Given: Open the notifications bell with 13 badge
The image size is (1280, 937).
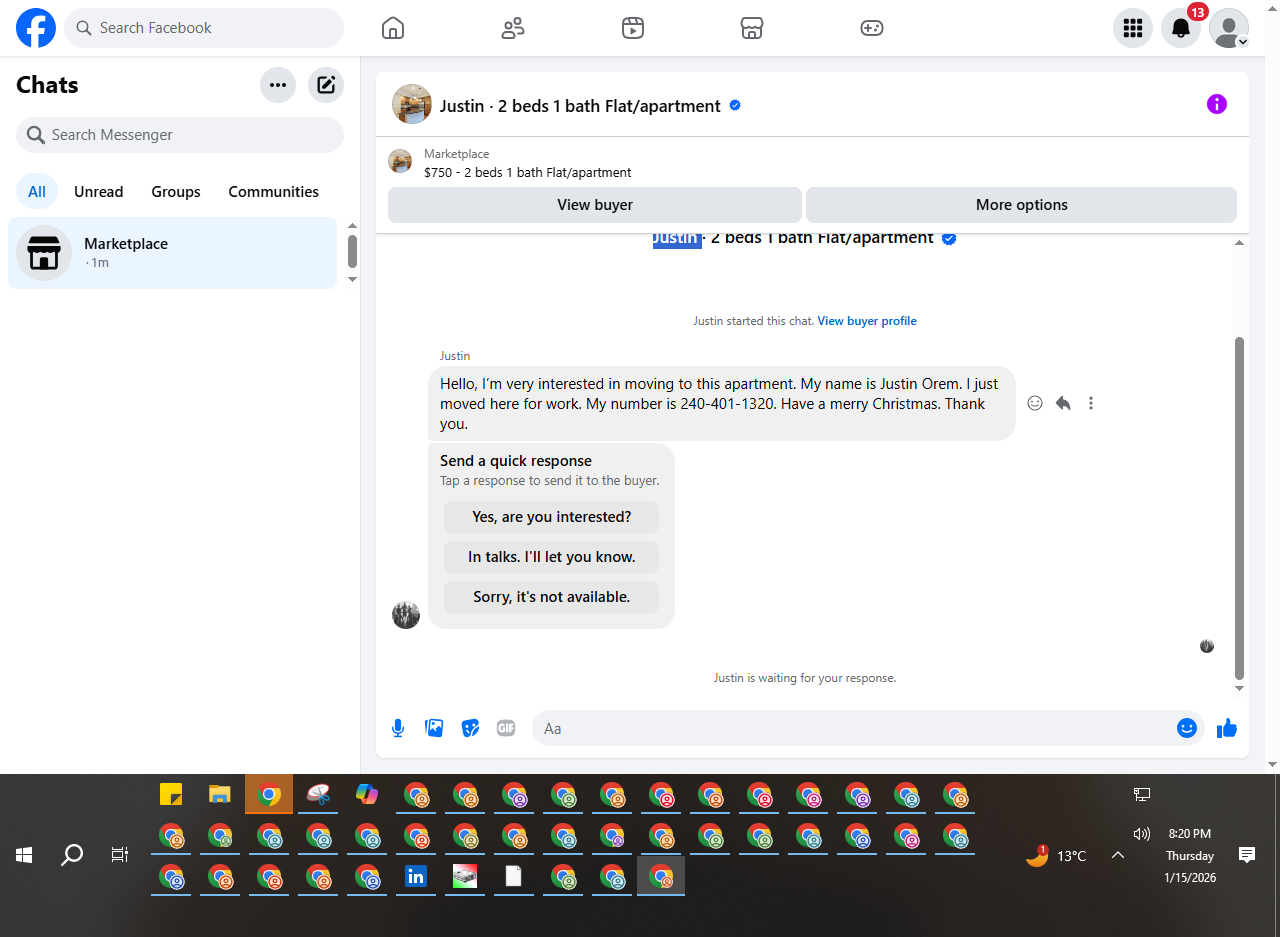Looking at the screenshot, I should [1181, 28].
